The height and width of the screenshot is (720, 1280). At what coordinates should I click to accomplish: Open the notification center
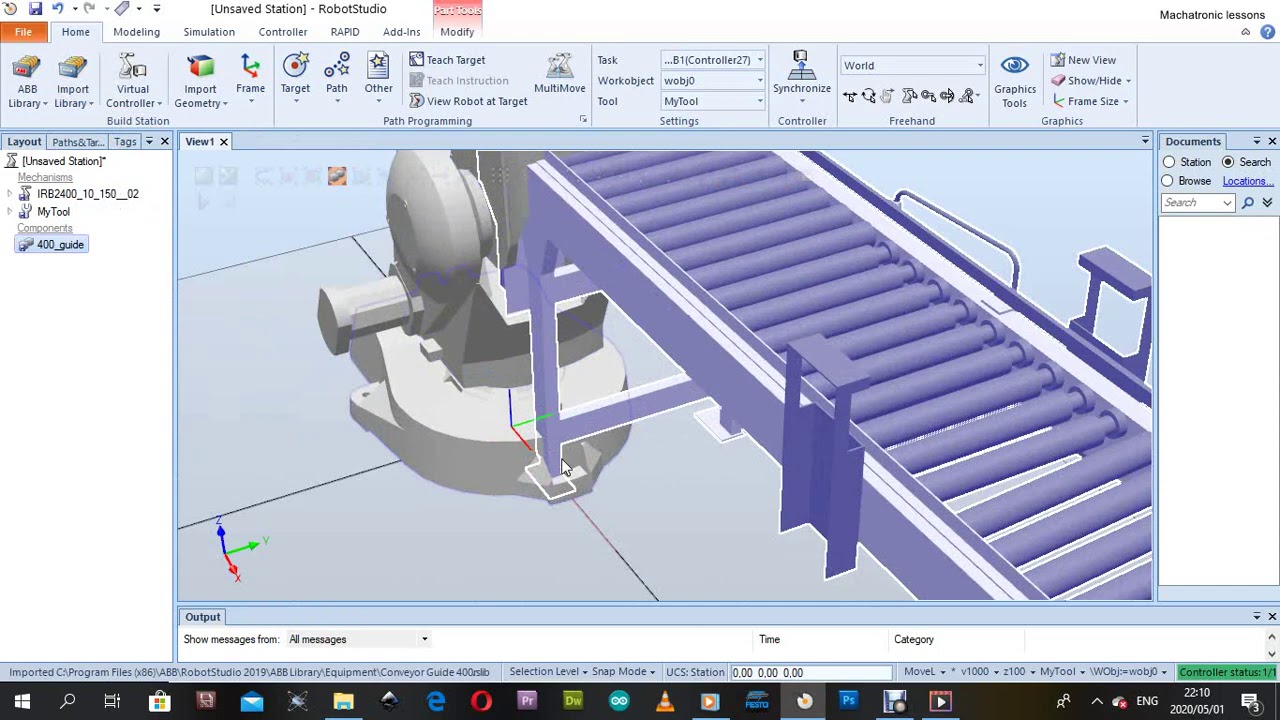click(x=1250, y=701)
